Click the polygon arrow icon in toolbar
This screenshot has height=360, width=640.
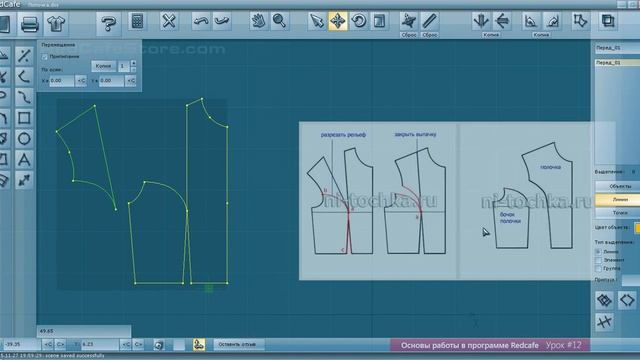click(x=580, y=21)
